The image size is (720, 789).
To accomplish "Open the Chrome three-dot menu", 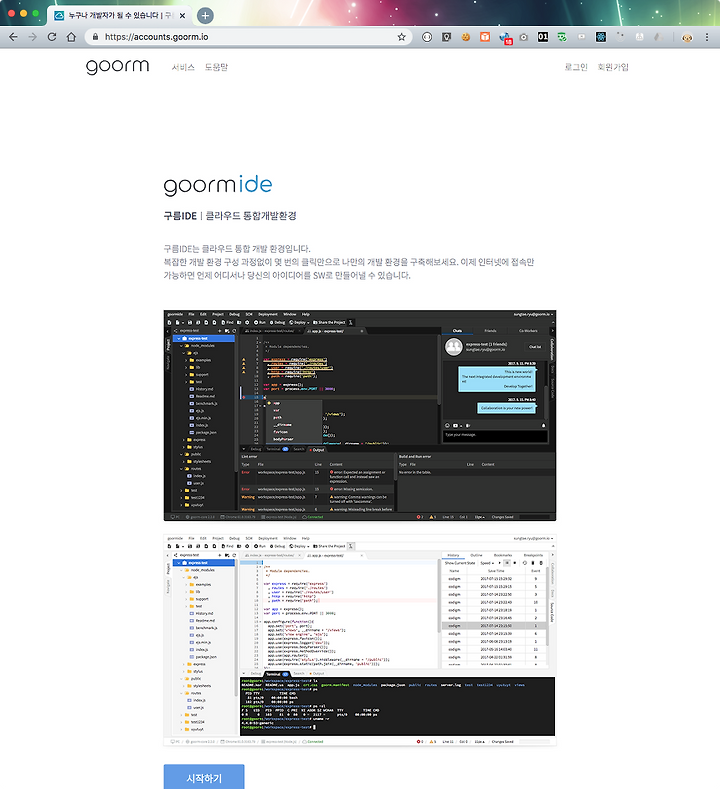I will click(707, 37).
